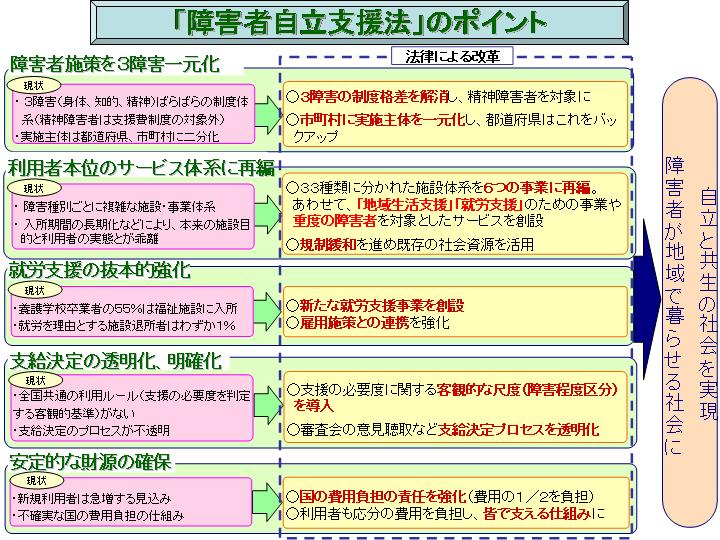720x540 pixels.
Task: Click heading 就労支援の抜本的強化
Action: pyautogui.click(x=99, y=270)
